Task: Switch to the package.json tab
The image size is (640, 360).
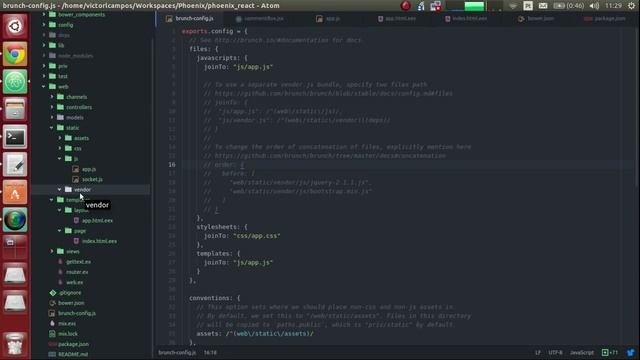Action: coord(605,18)
